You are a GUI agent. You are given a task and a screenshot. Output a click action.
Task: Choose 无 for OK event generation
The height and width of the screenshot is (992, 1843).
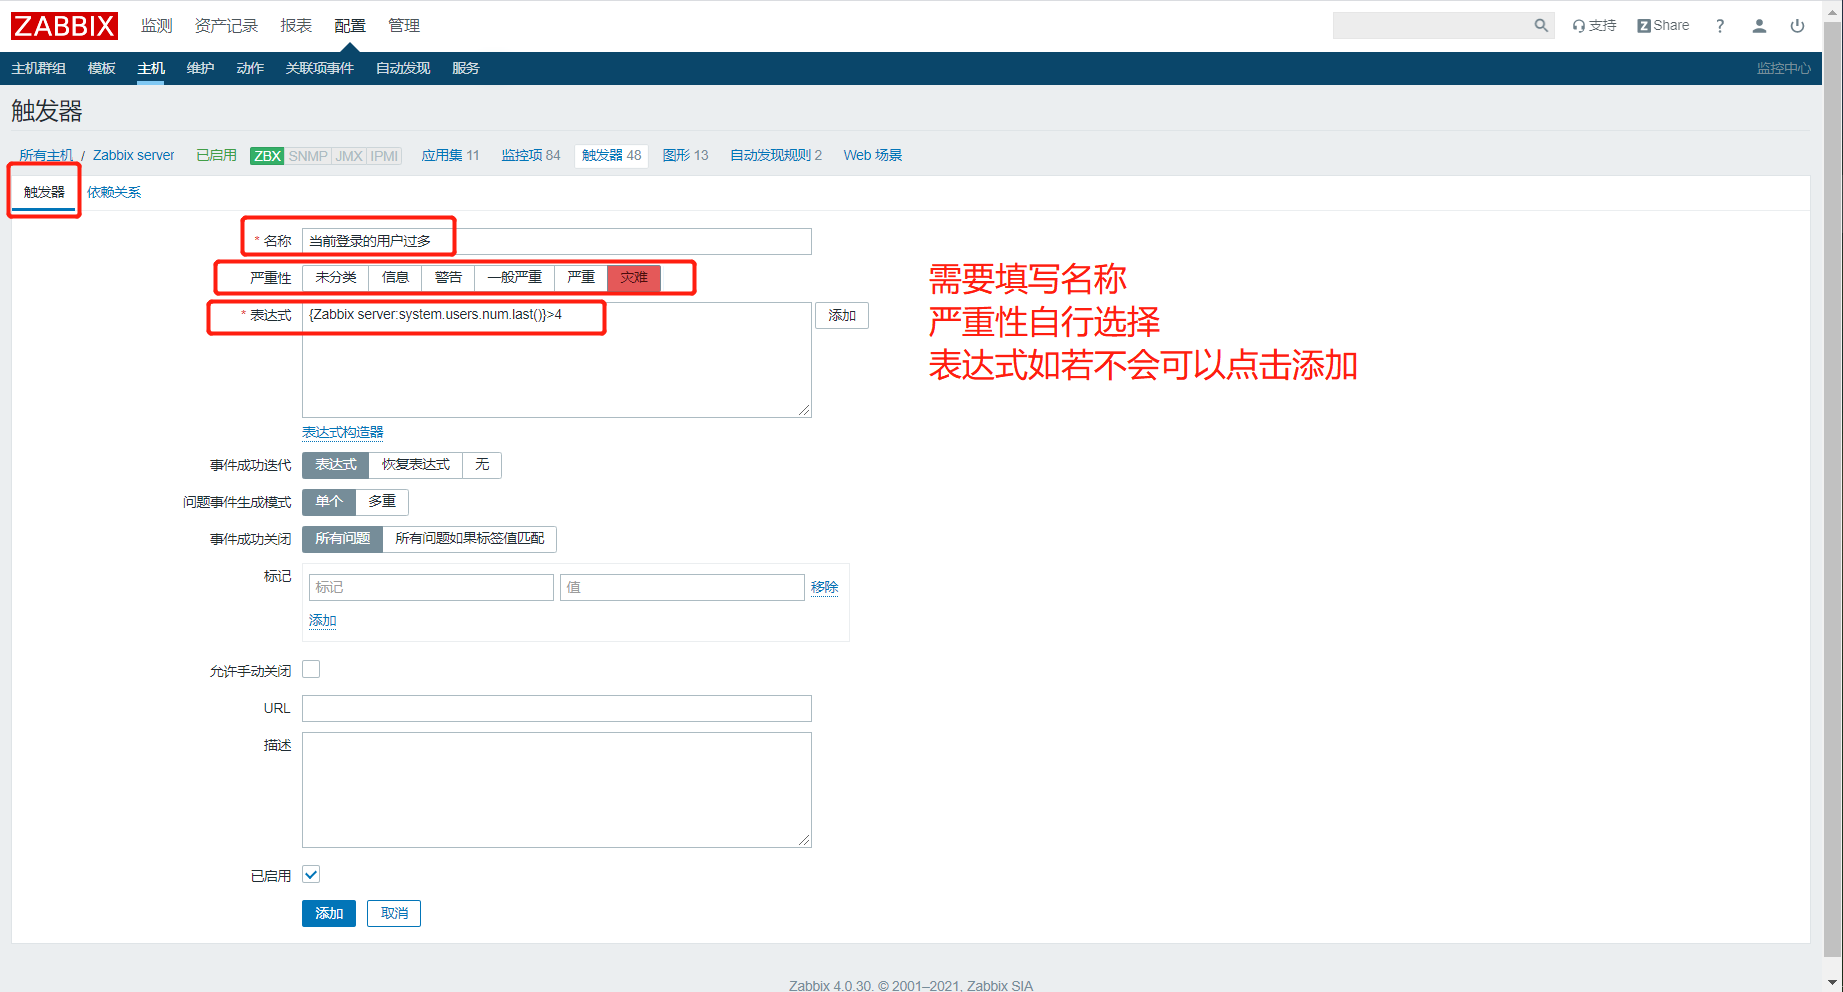[x=482, y=465]
